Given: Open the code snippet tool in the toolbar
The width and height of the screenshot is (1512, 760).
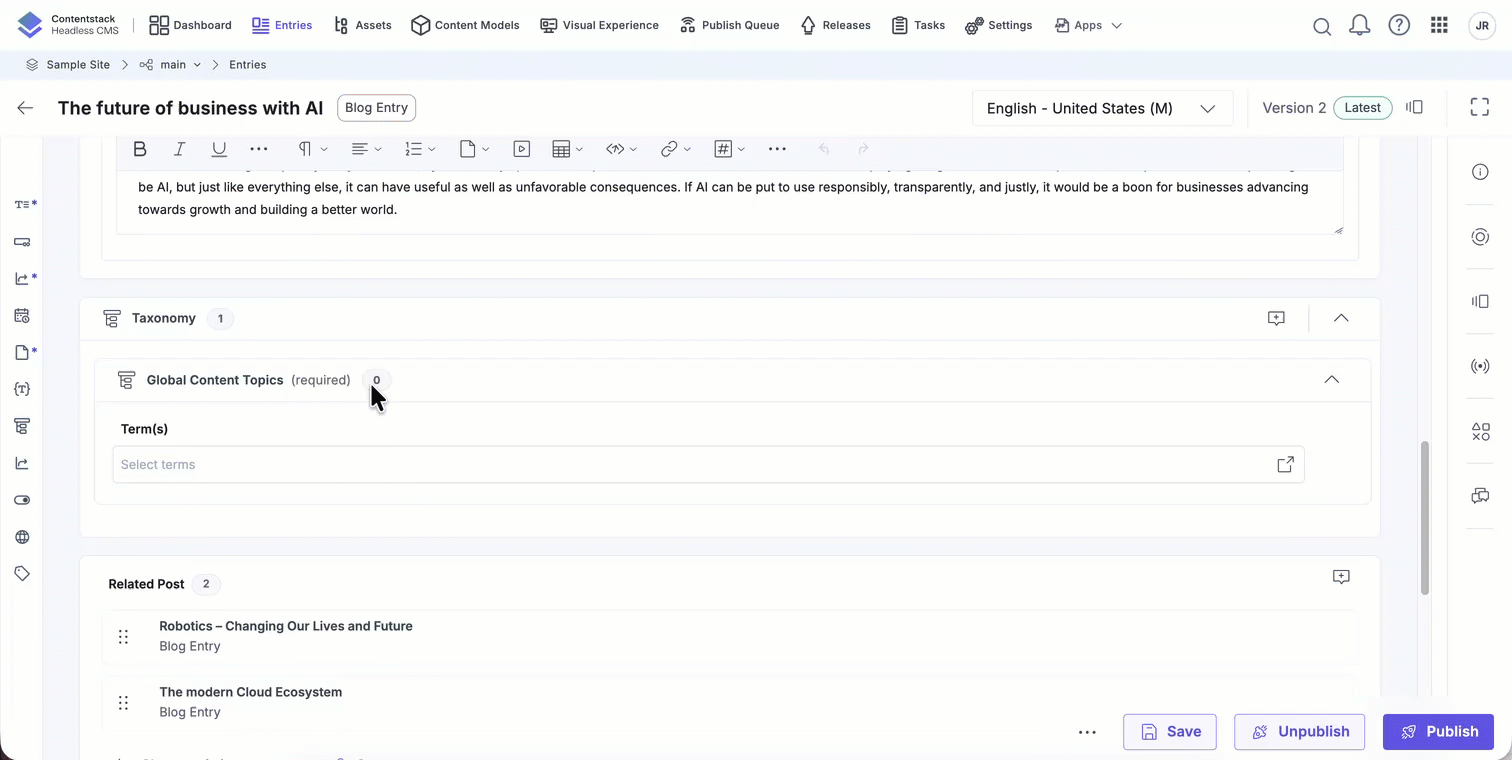Looking at the screenshot, I should (x=615, y=149).
